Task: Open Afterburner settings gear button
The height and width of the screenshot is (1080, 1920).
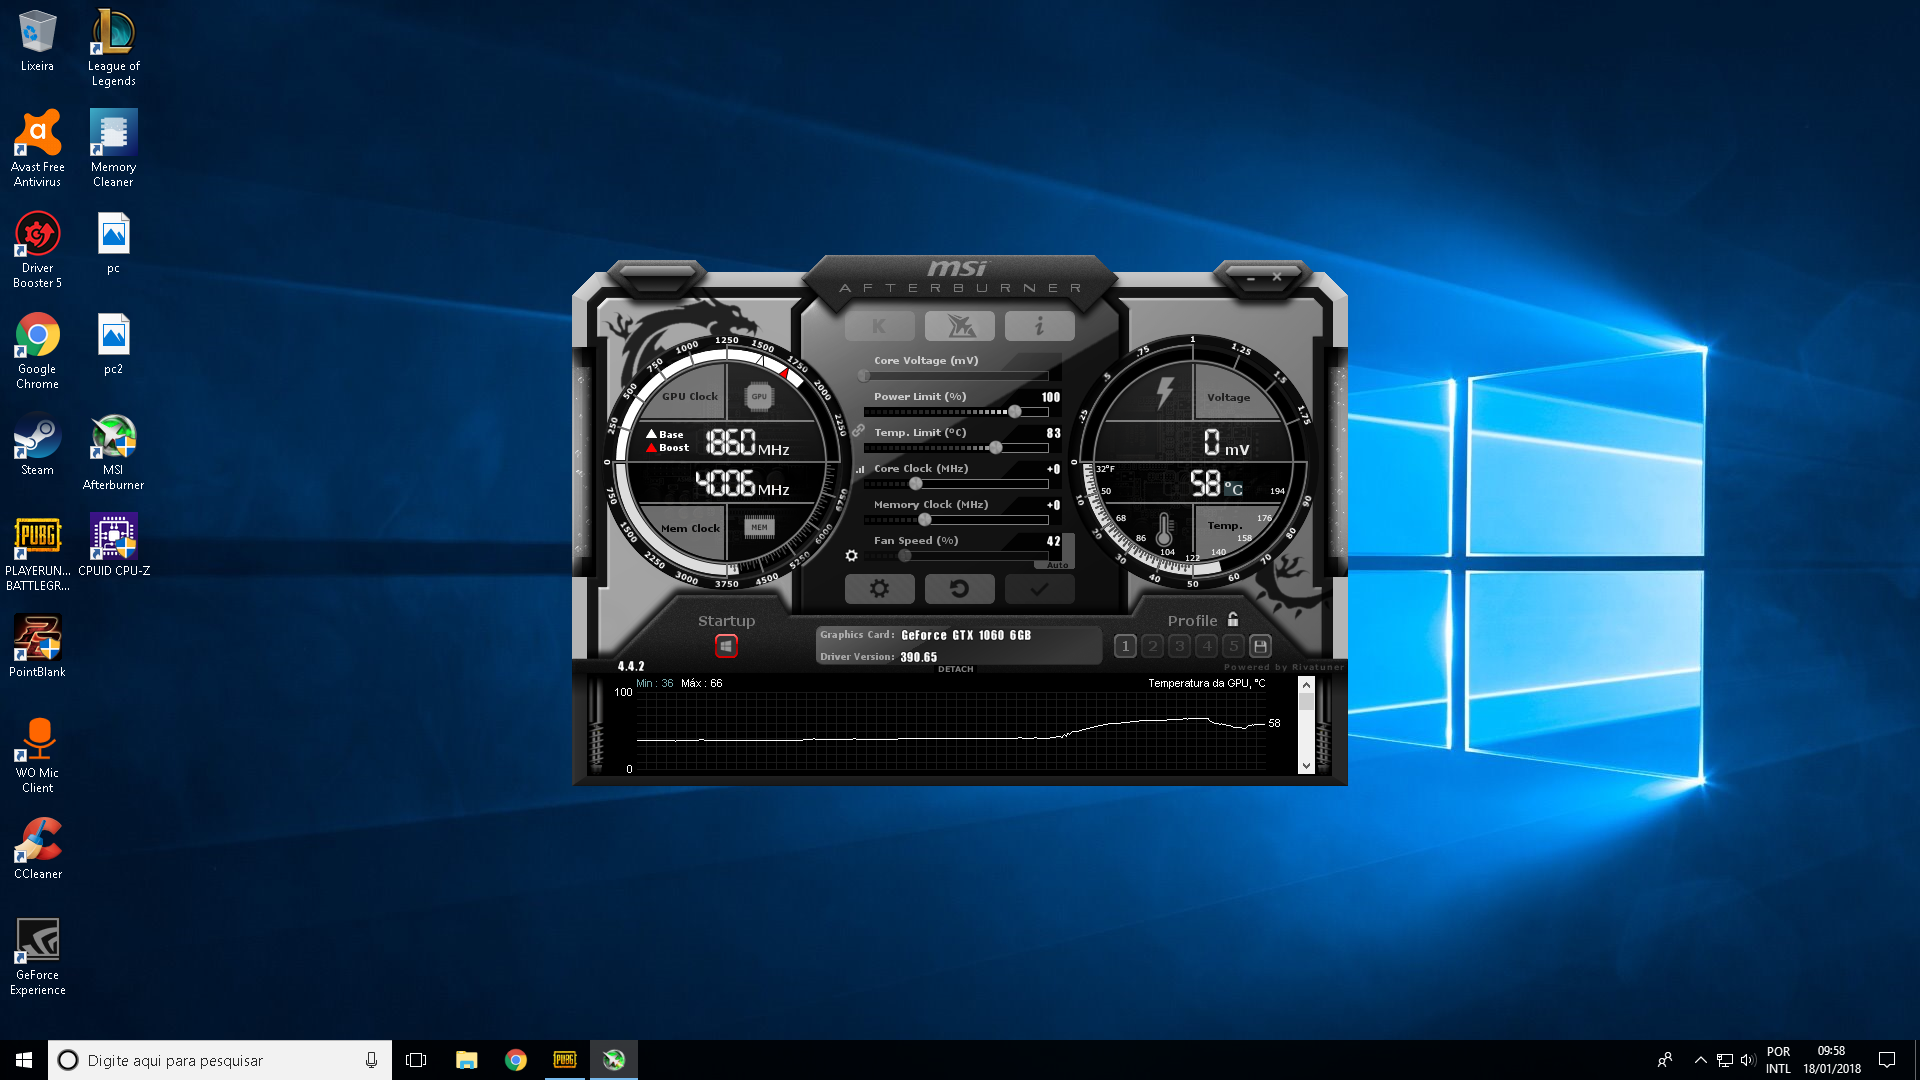Action: coord(879,589)
